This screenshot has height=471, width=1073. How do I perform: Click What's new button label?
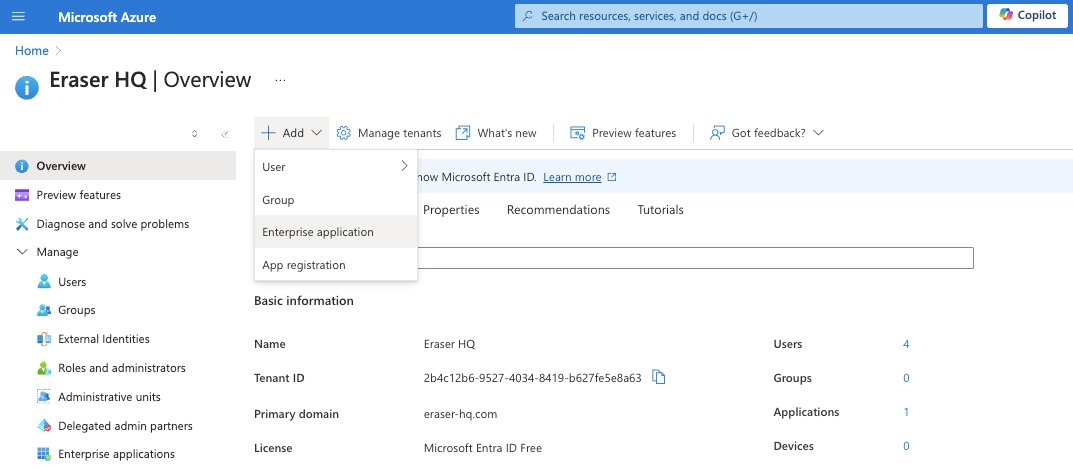pyautogui.click(x=507, y=133)
